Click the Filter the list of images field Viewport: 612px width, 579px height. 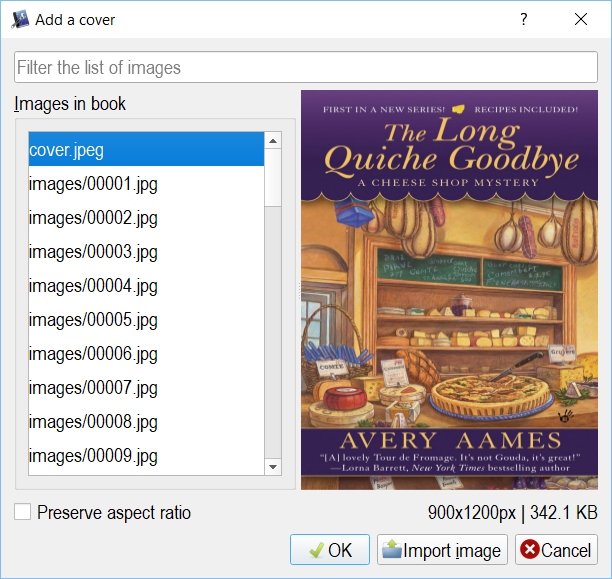coord(306,67)
